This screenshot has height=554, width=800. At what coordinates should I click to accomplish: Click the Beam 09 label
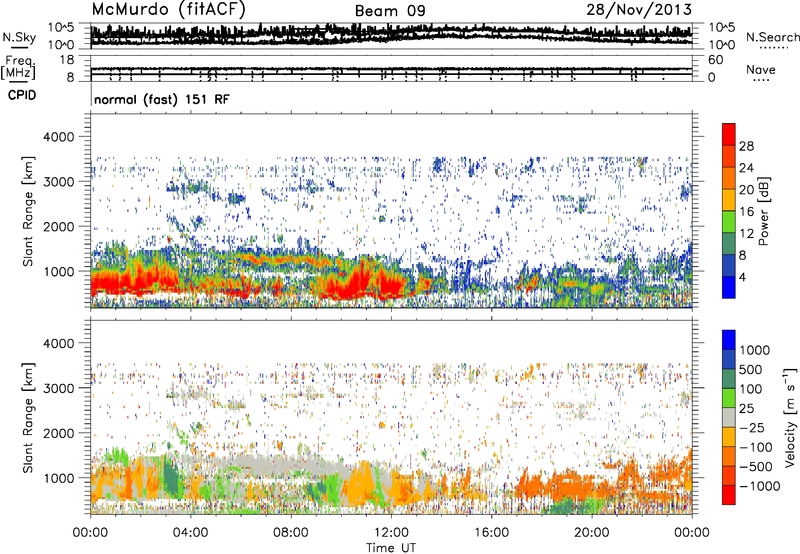pos(390,11)
